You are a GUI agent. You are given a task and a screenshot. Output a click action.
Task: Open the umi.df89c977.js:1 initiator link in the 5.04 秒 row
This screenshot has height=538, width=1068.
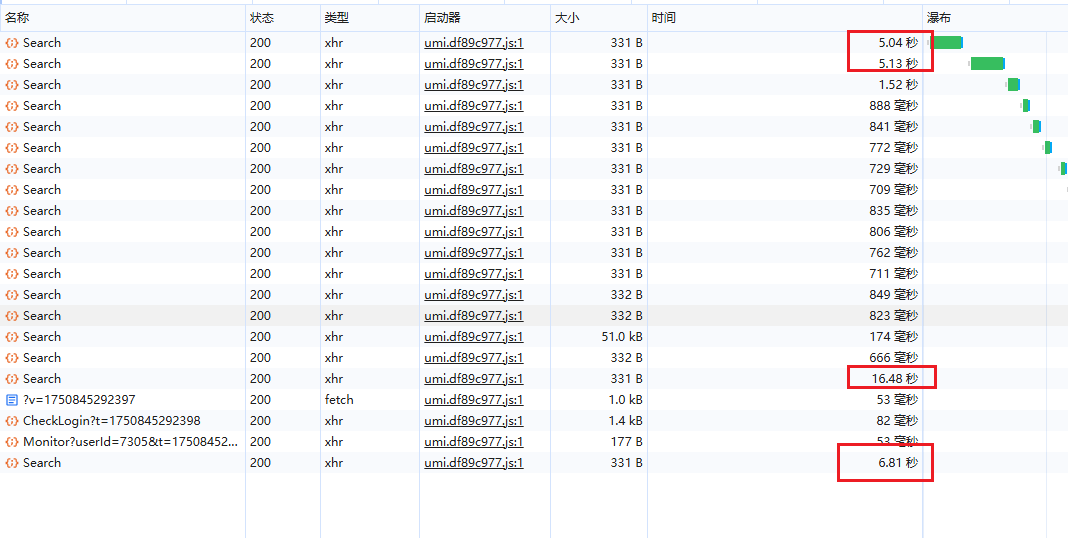pyautogui.click(x=473, y=43)
